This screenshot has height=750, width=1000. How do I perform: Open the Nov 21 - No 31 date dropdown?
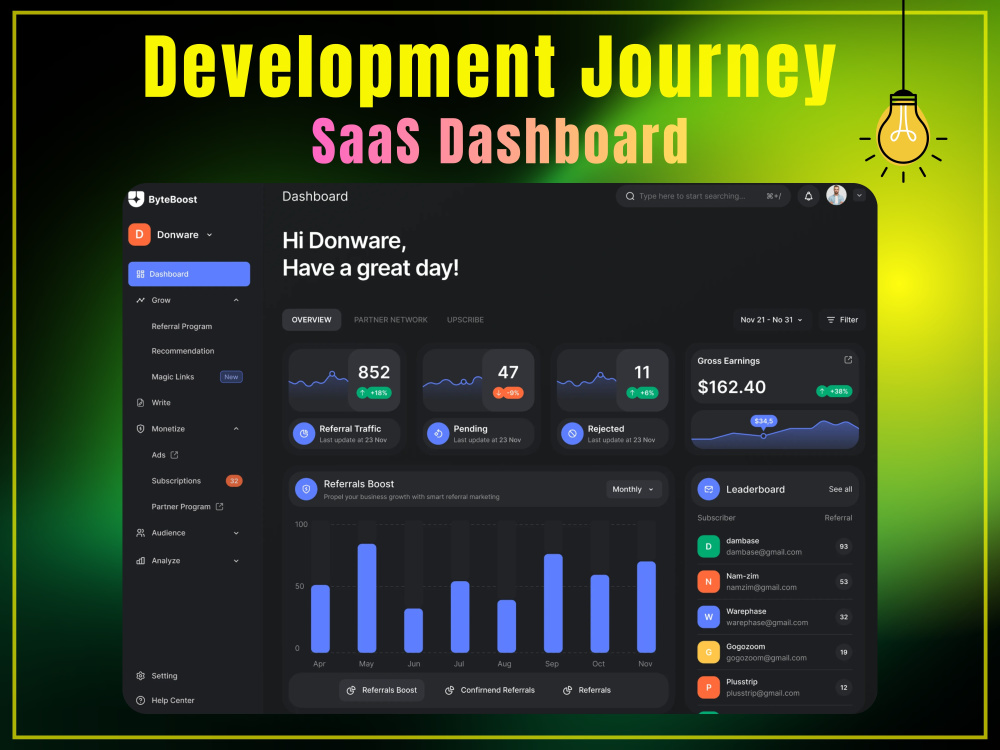point(772,320)
